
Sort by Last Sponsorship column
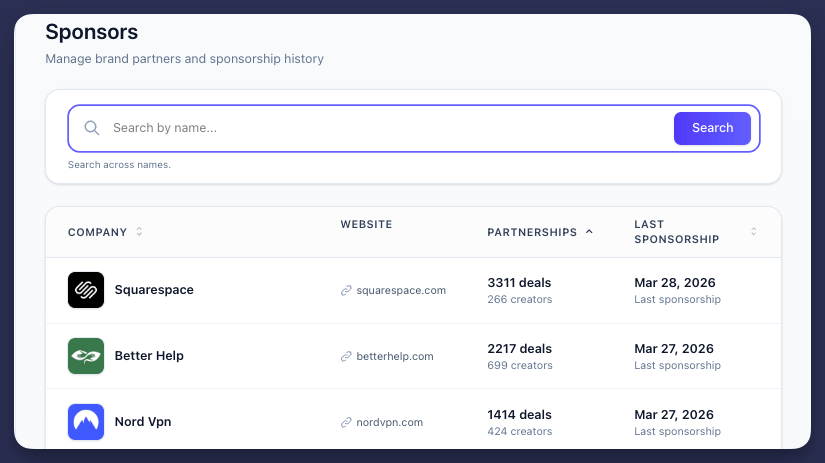pos(695,232)
